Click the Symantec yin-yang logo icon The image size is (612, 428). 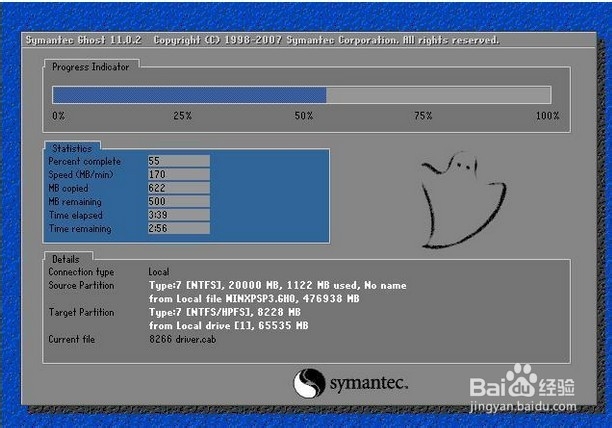pyautogui.click(x=309, y=383)
